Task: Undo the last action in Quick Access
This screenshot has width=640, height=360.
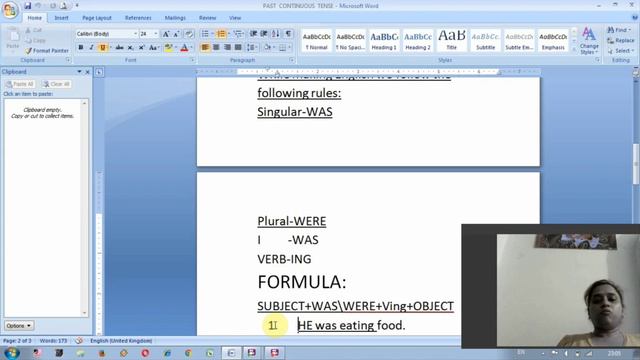Action: coord(38,6)
